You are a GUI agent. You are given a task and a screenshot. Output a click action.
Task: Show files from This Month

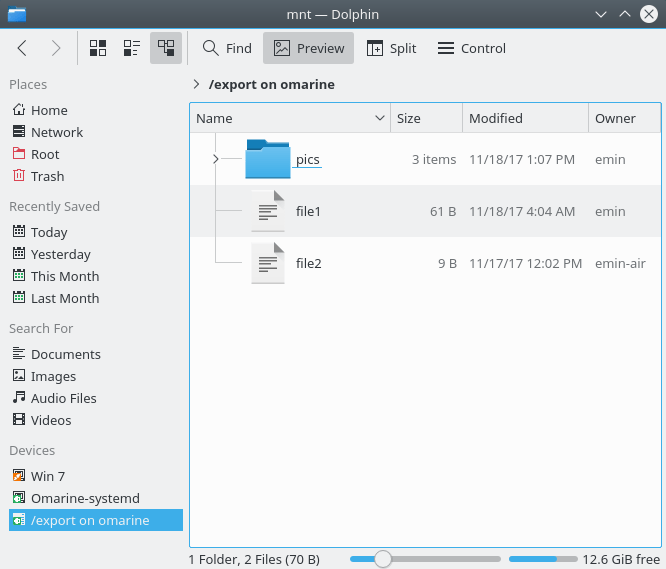64,276
